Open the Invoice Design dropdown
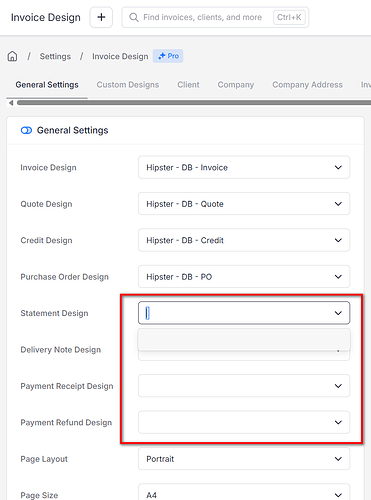 tap(244, 167)
